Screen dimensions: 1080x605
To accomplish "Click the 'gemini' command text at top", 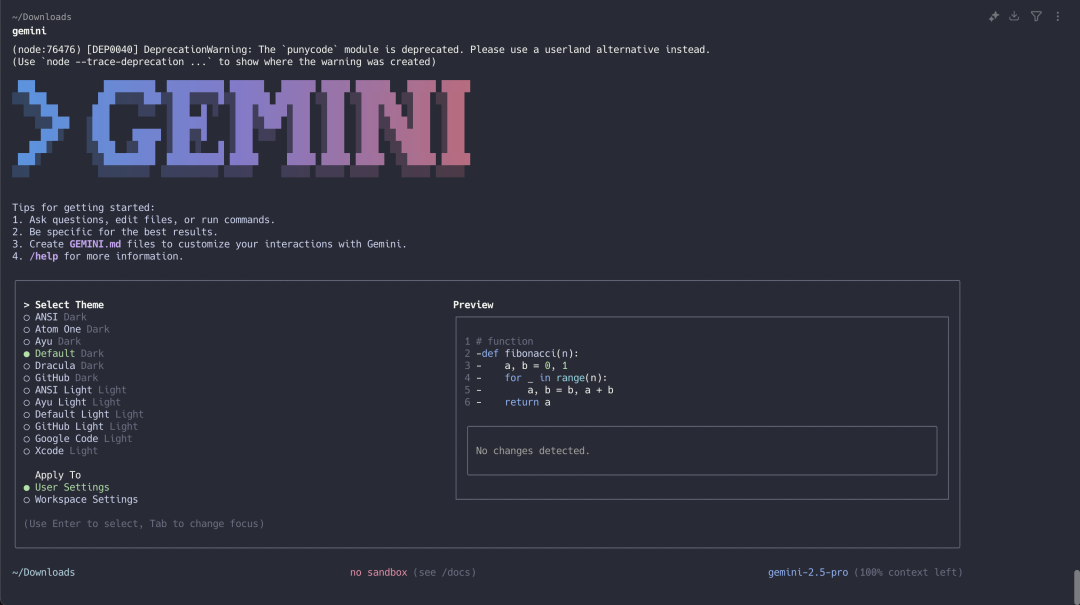I will pos(29,31).
